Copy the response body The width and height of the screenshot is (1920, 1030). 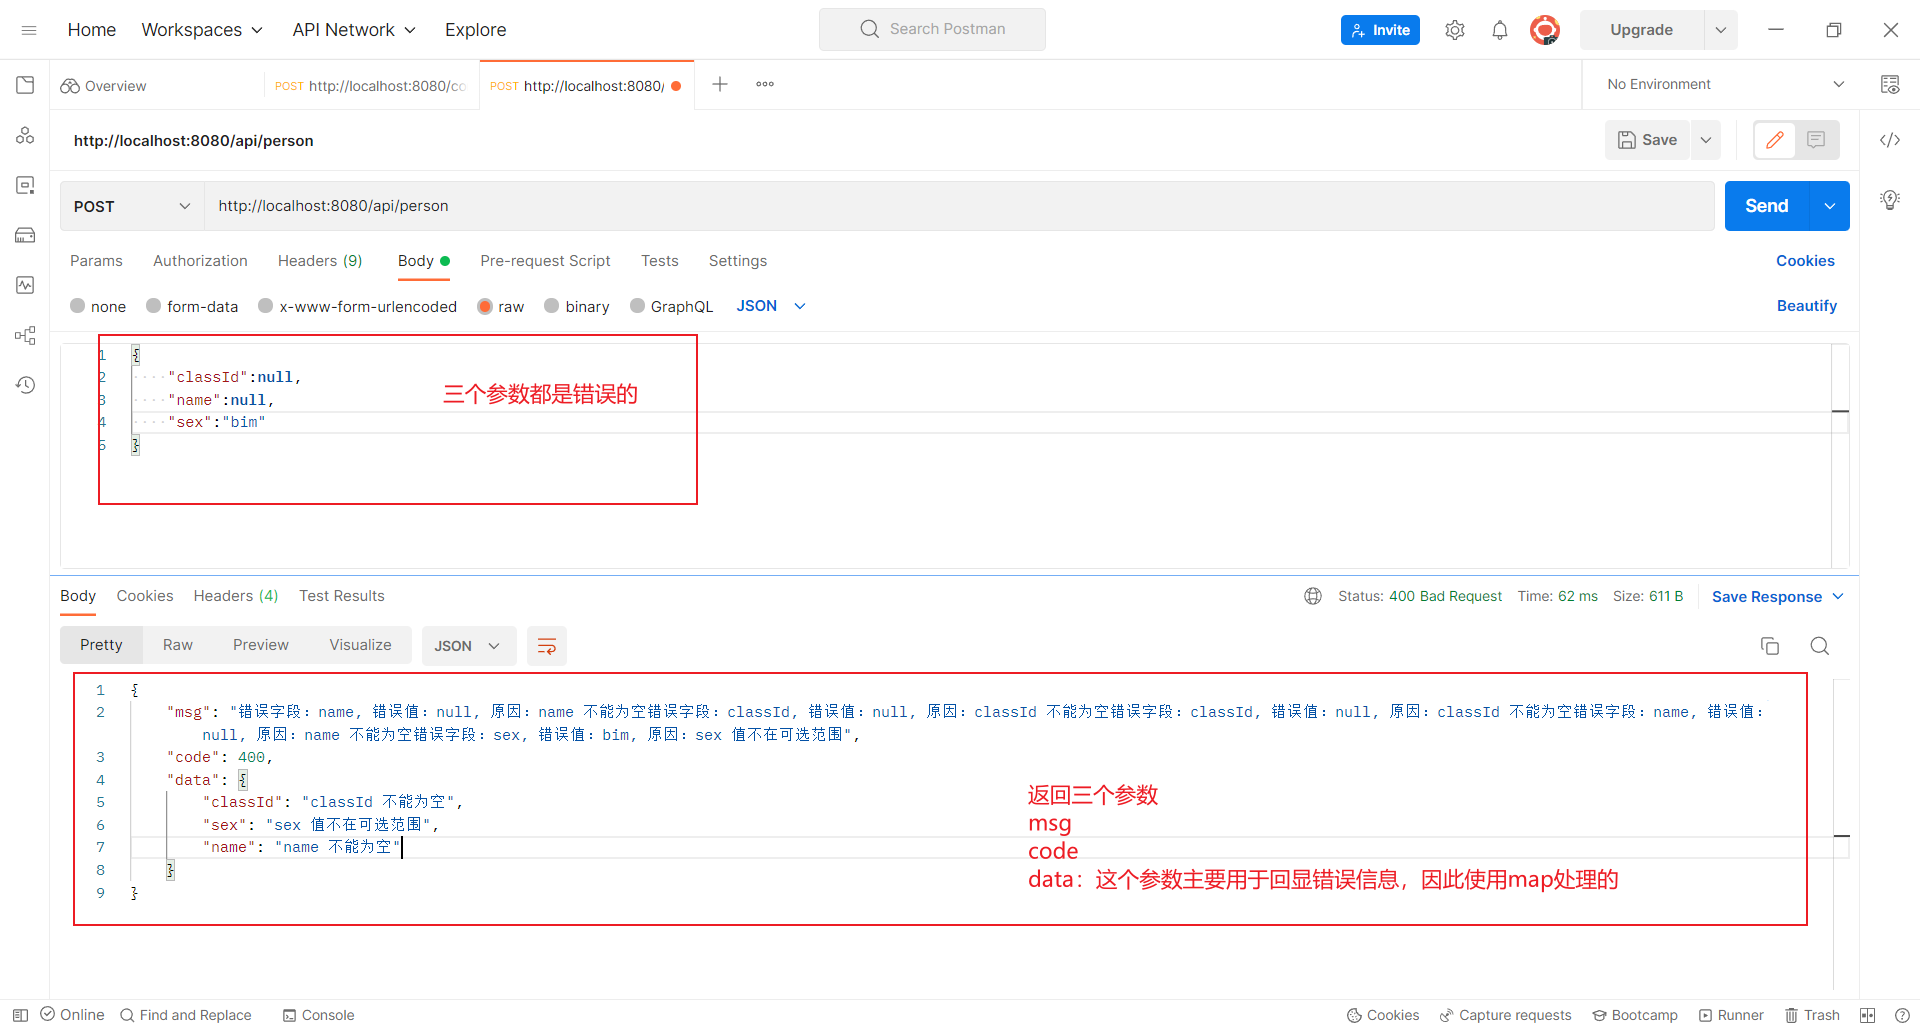point(1770,646)
